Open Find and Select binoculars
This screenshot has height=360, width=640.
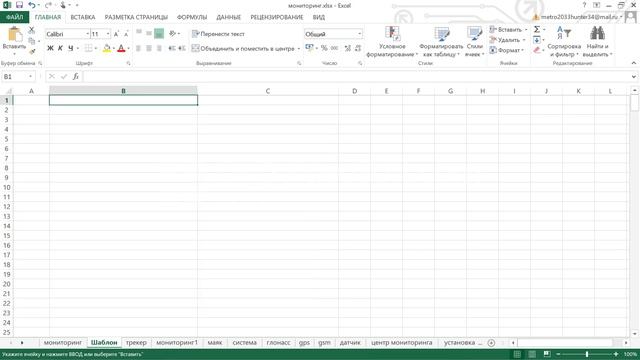(597, 42)
